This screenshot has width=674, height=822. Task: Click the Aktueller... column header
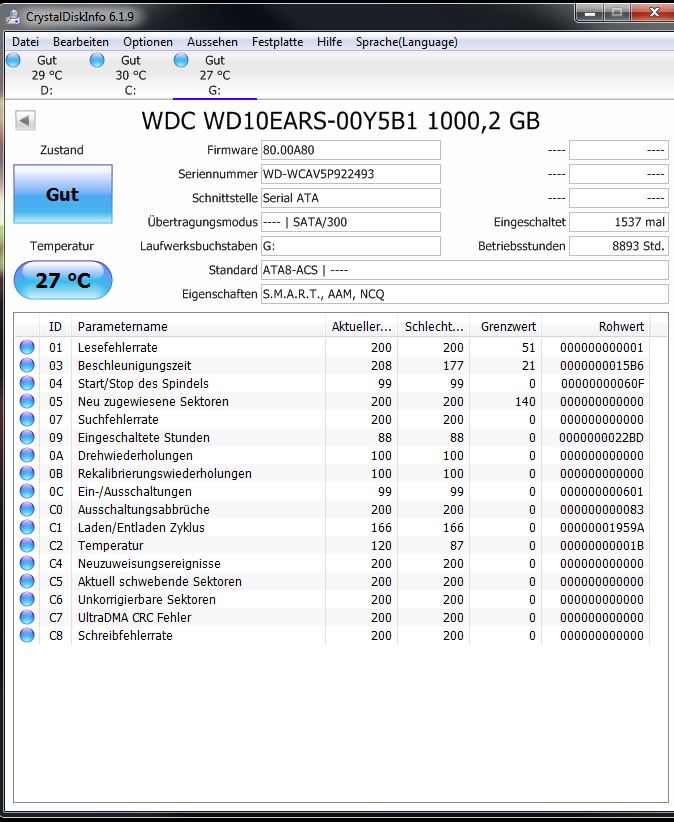click(361, 326)
